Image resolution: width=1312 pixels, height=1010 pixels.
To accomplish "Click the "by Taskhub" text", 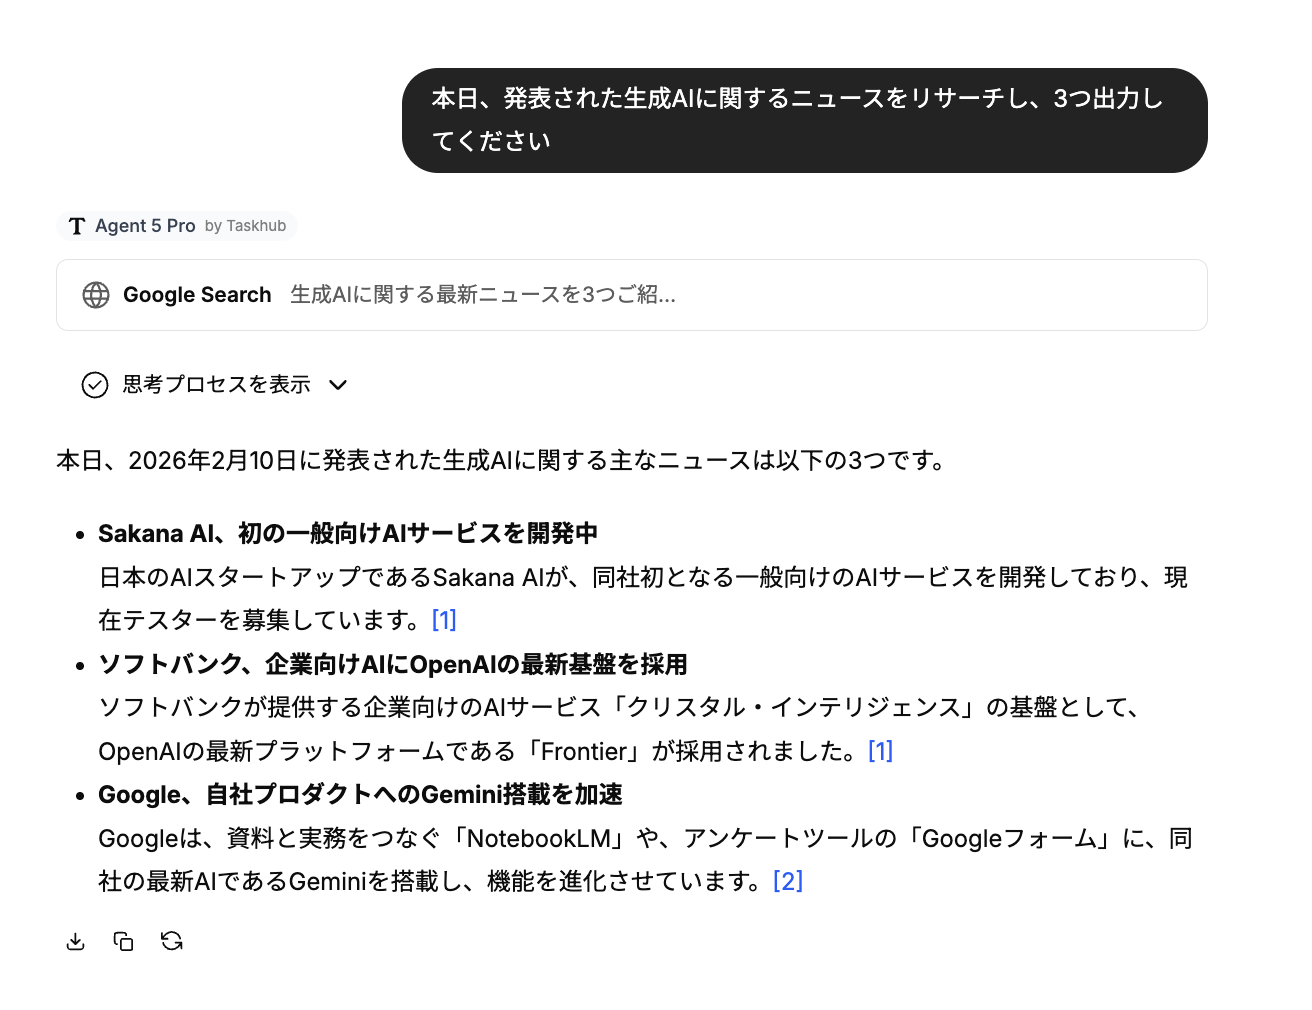I will coord(245,226).
